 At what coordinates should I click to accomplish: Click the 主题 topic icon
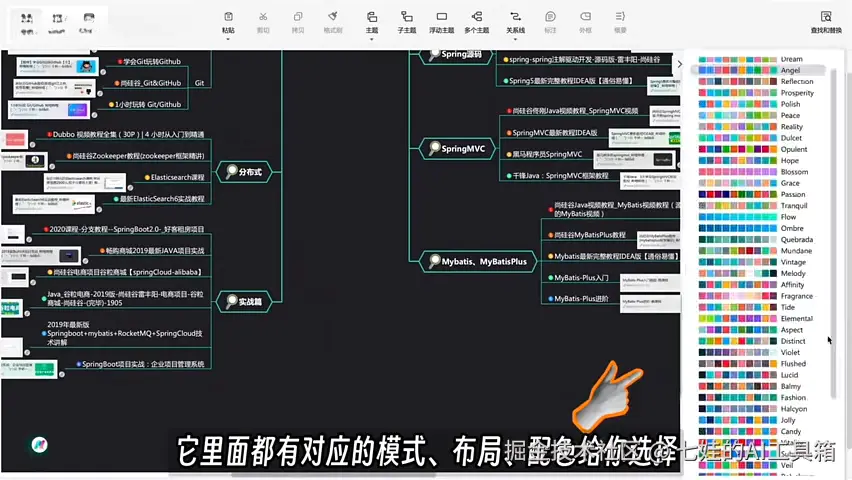click(372, 17)
